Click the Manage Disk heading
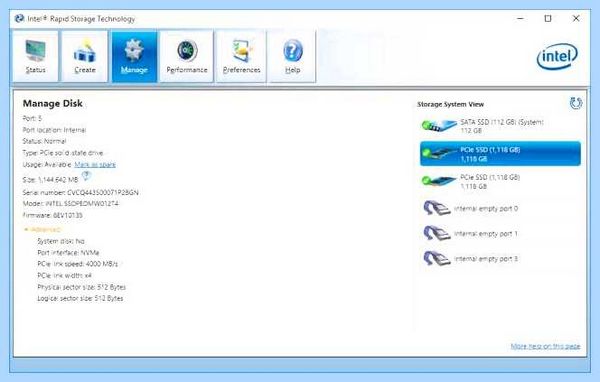Image resolution: width=600 pixels, height=382 pixels. click(52, 104)
